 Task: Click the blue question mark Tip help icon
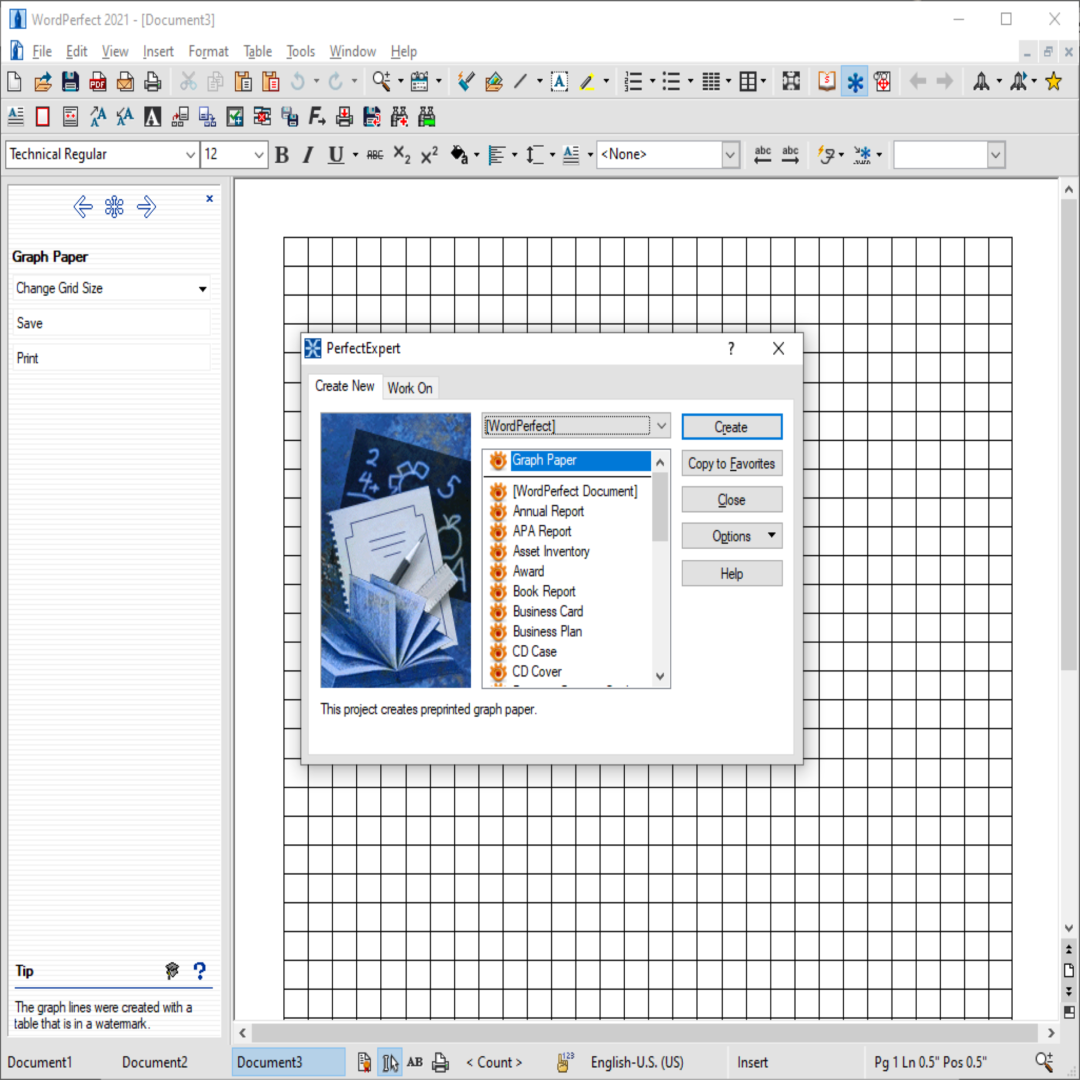click(x=200, y=970)
